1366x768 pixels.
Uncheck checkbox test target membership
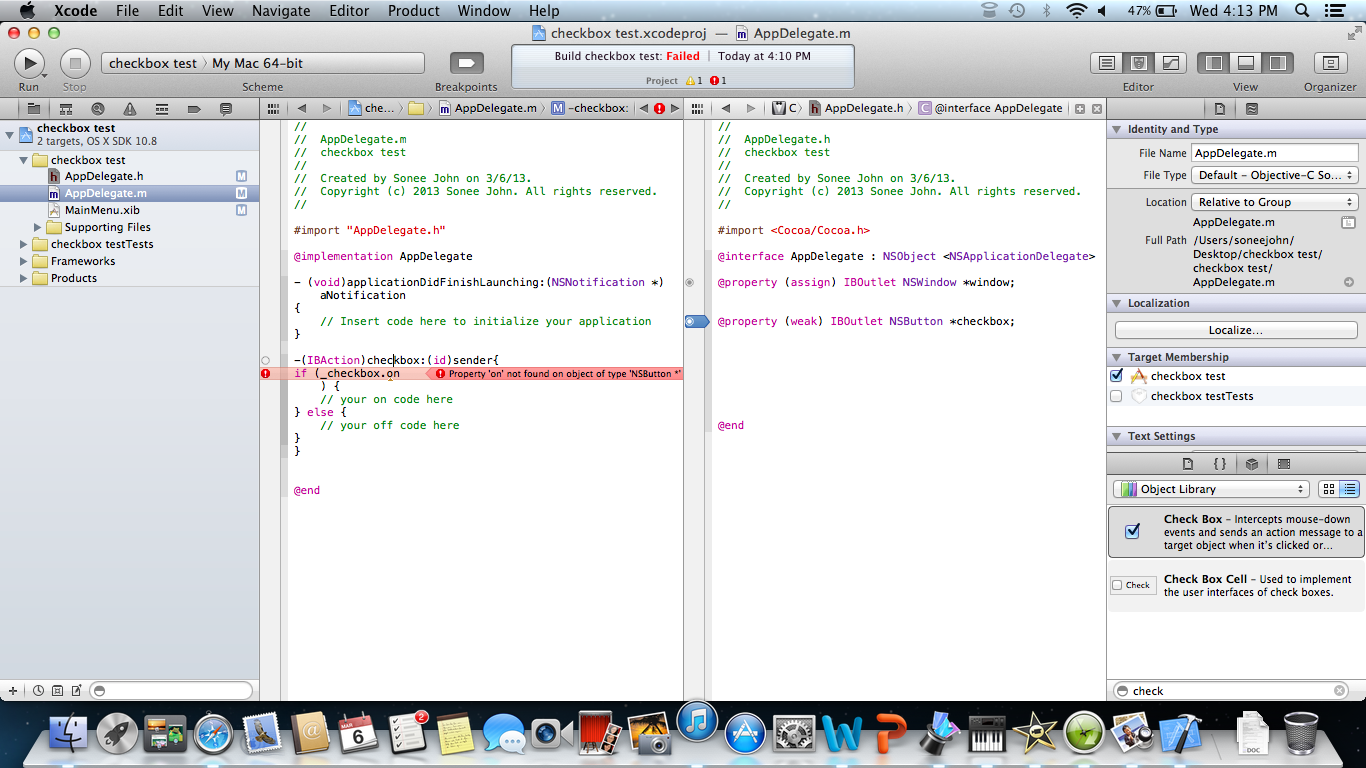[x=1117, y=376]
